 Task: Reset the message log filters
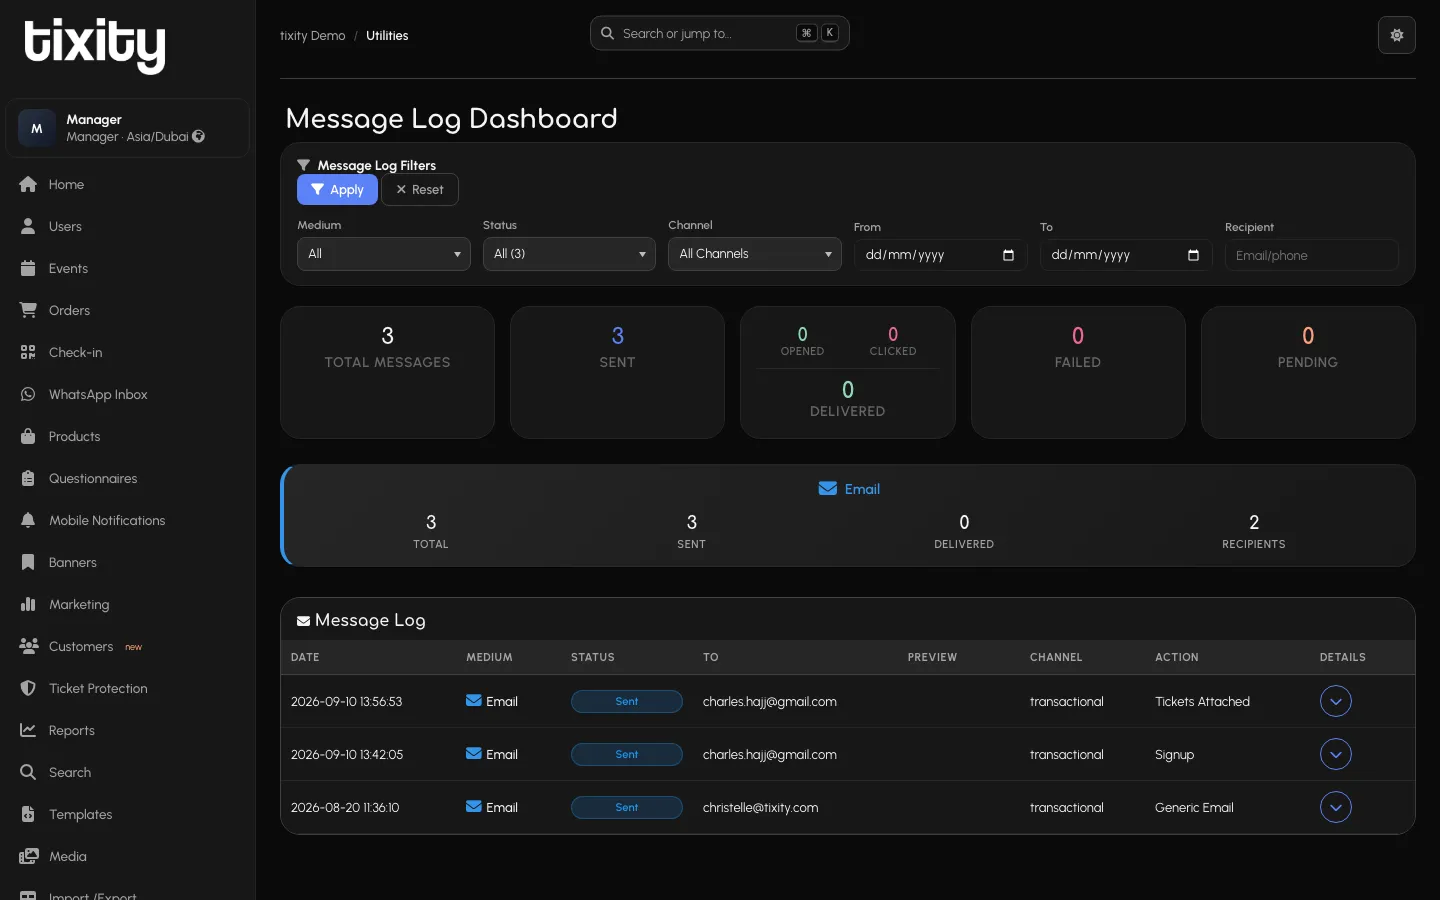point(420,189)
